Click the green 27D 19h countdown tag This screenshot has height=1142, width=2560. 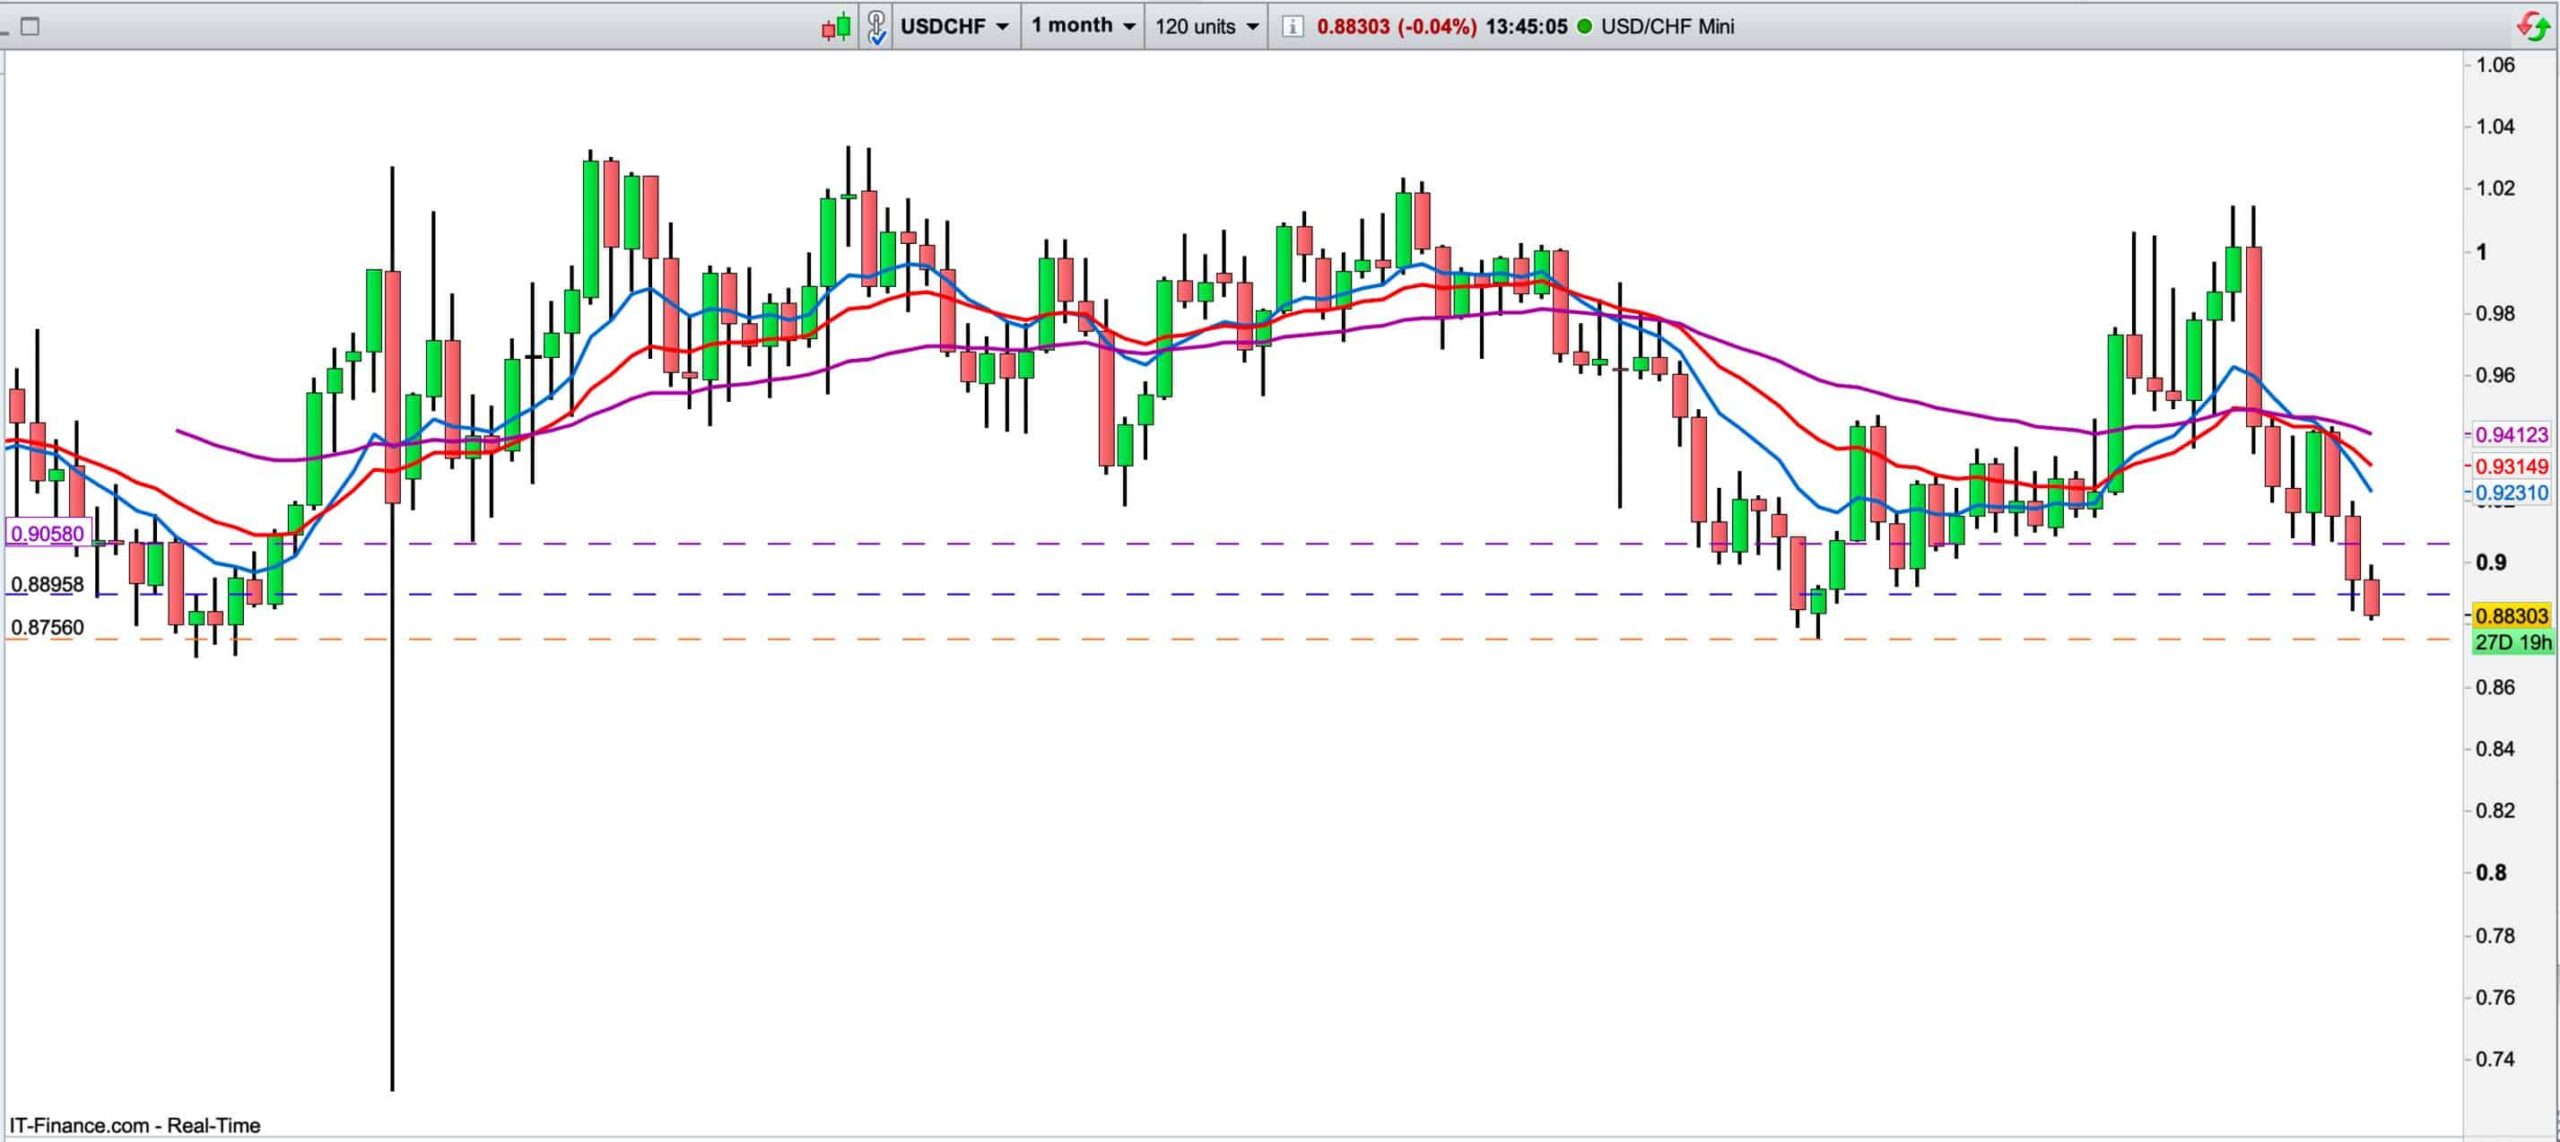[x=2511, y=642]
